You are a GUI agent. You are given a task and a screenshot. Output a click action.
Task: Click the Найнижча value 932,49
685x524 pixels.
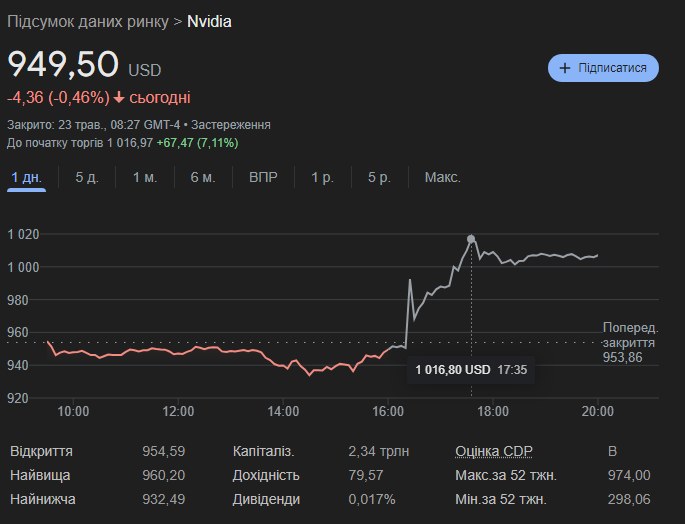pyautogui.click(x=163, y=499)
